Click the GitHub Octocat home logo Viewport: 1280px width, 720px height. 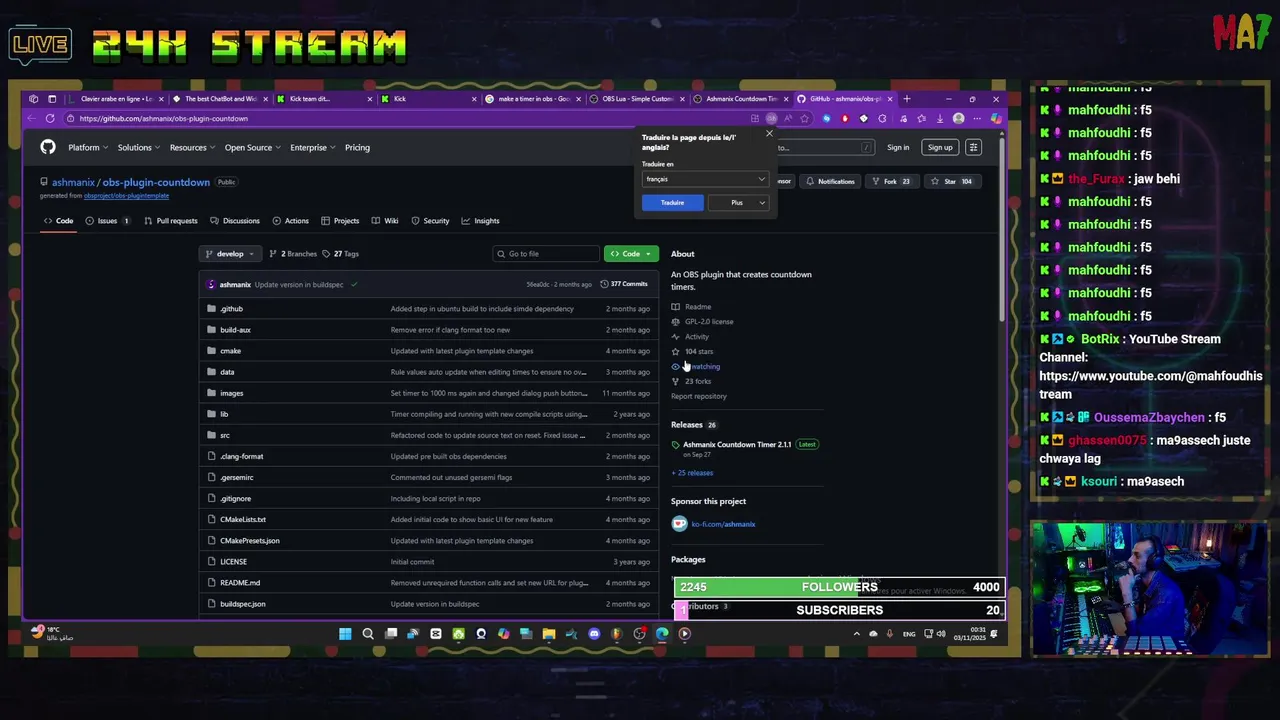[48, 147]
